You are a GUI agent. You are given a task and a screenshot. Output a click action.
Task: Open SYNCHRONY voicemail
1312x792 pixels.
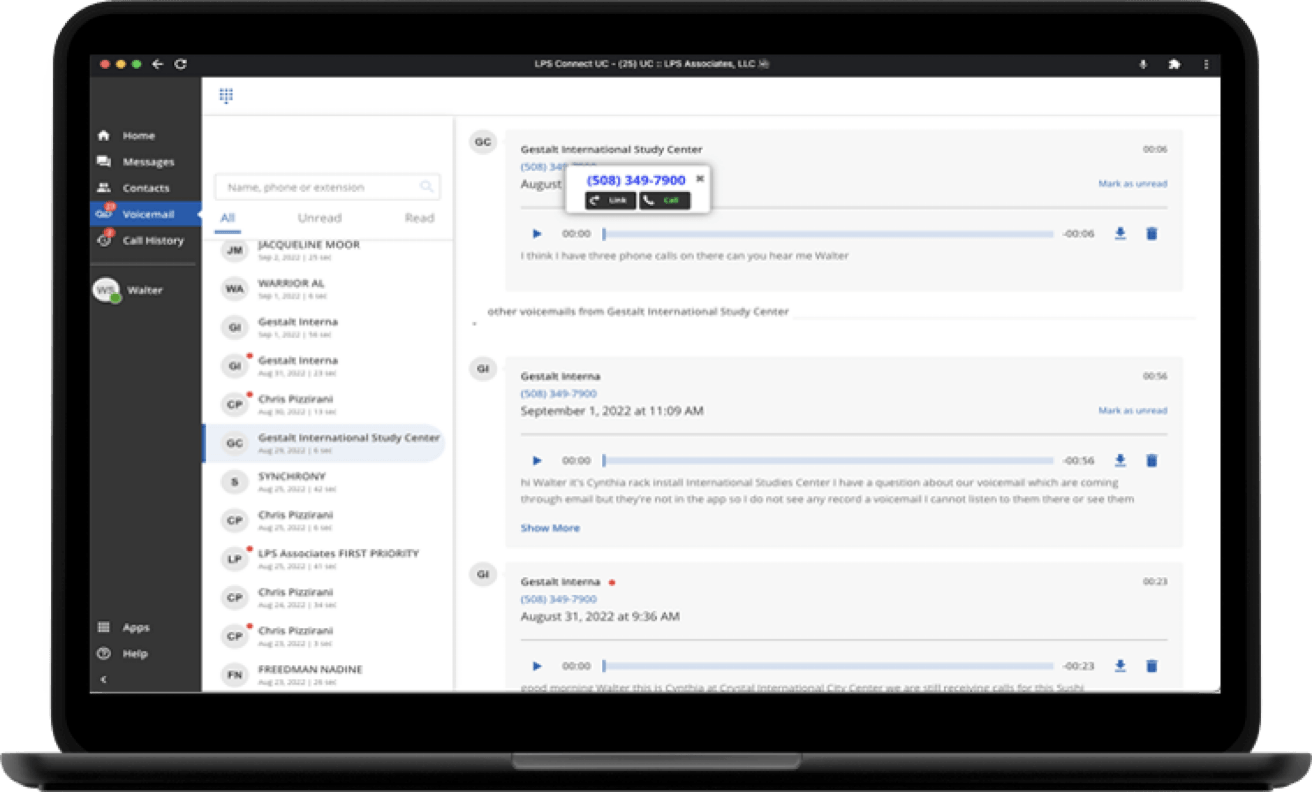(x=328, y=482)
